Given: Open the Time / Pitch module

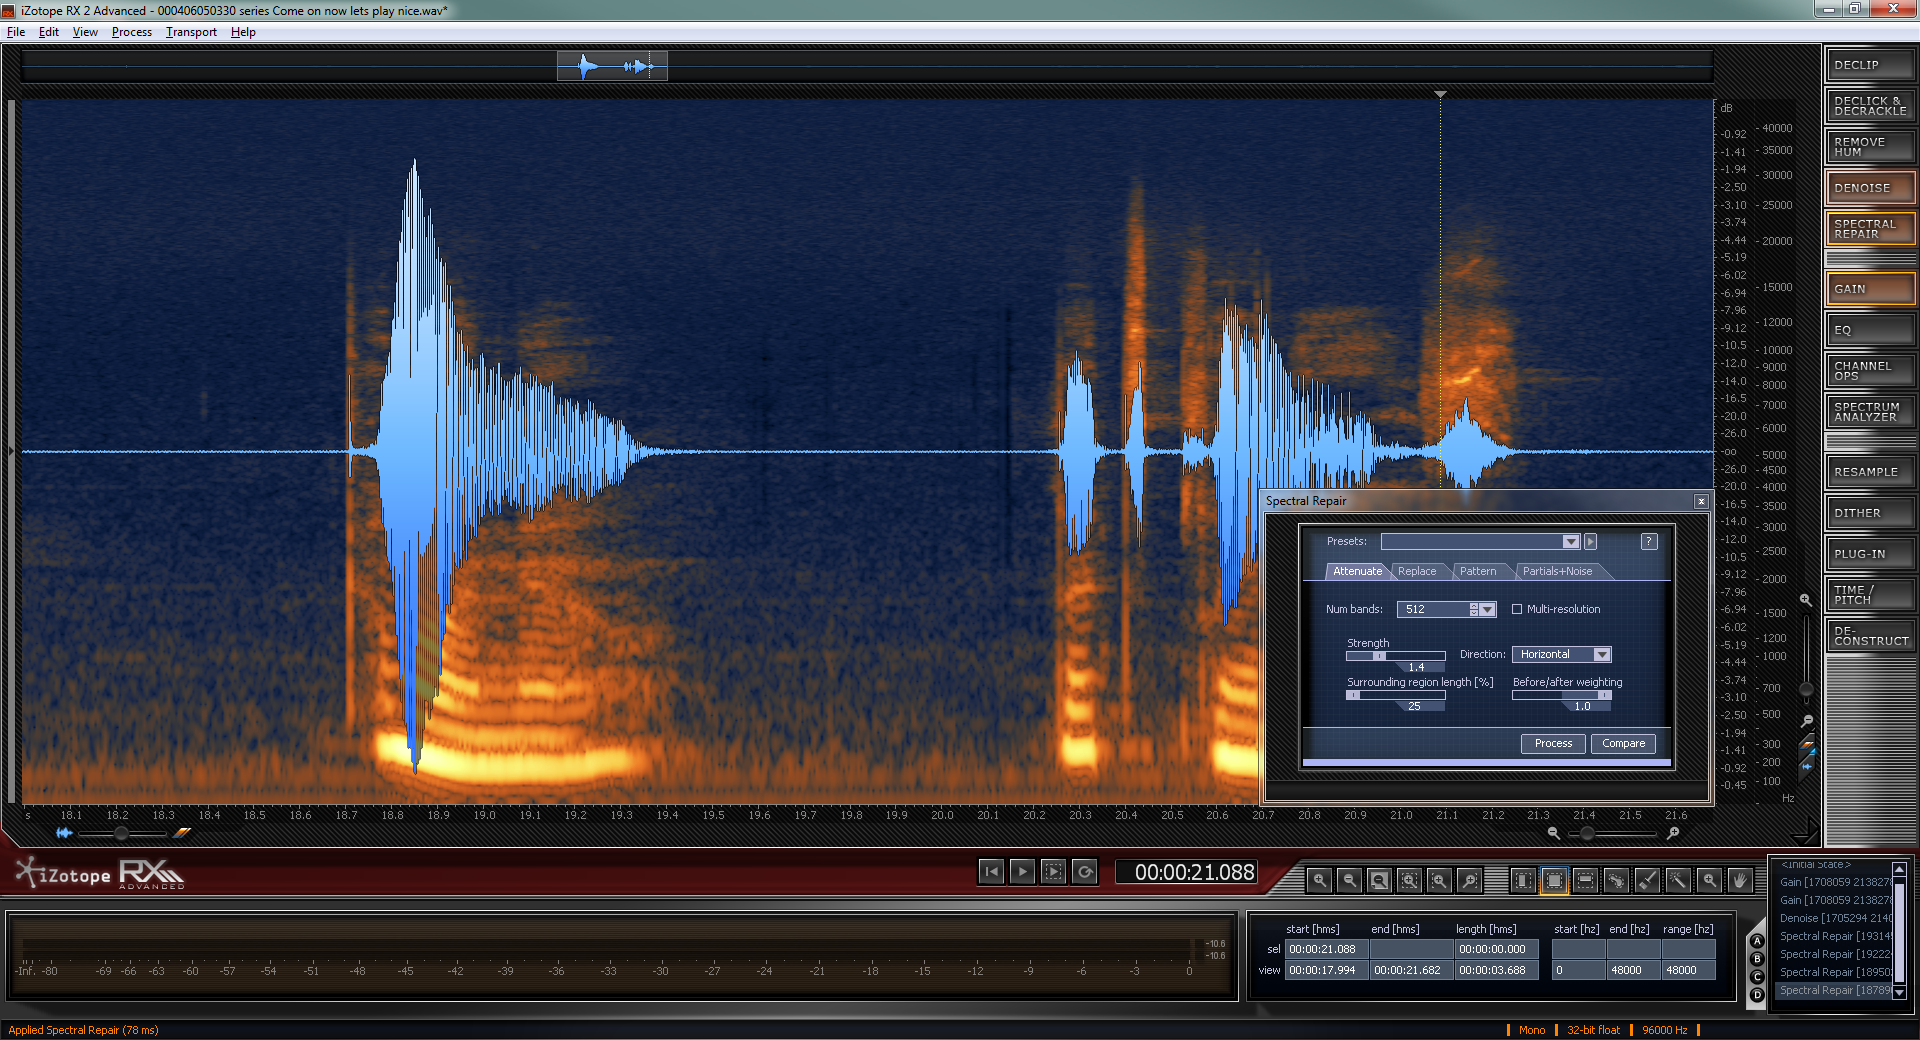Looking at the screenshot, I should point(1870,595).
